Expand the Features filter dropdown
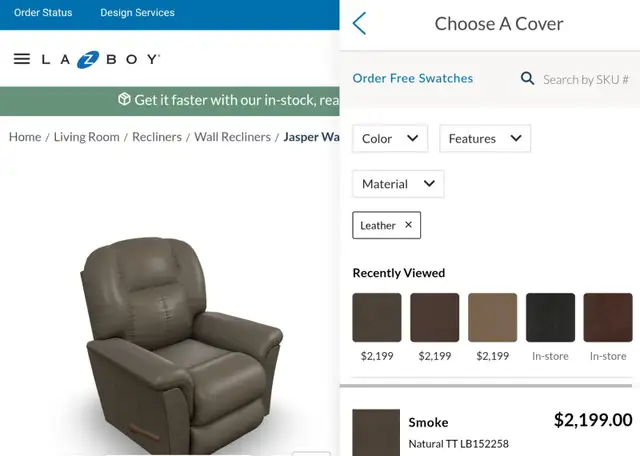The width and height of the screenshot is (640, 456). tap(485, 139)
